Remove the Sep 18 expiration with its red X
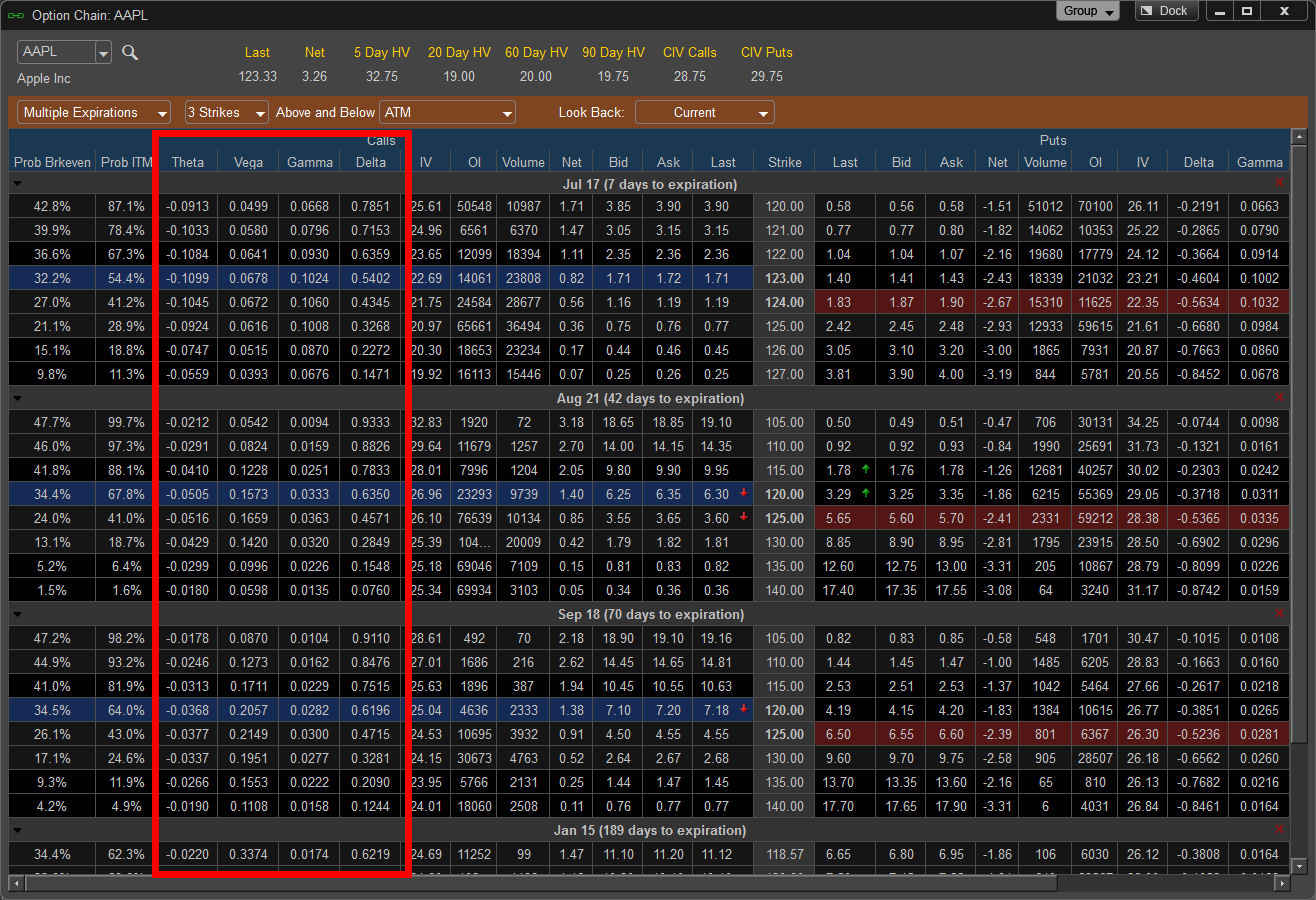 [1280, 614]
